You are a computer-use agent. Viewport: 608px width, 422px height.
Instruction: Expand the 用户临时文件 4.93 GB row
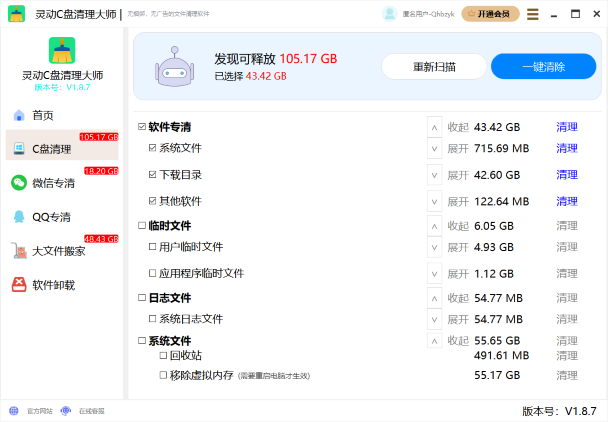point(434,247)
